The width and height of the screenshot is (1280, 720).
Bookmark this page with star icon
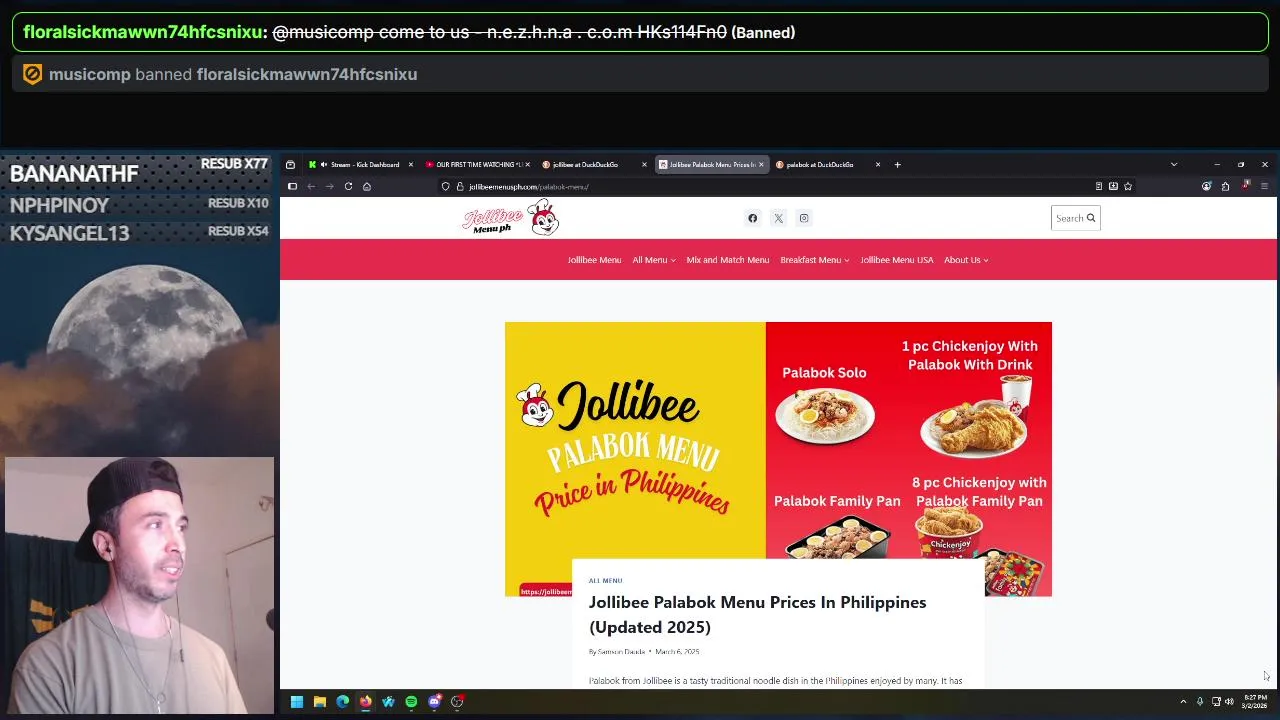(x=1128, y=186)
